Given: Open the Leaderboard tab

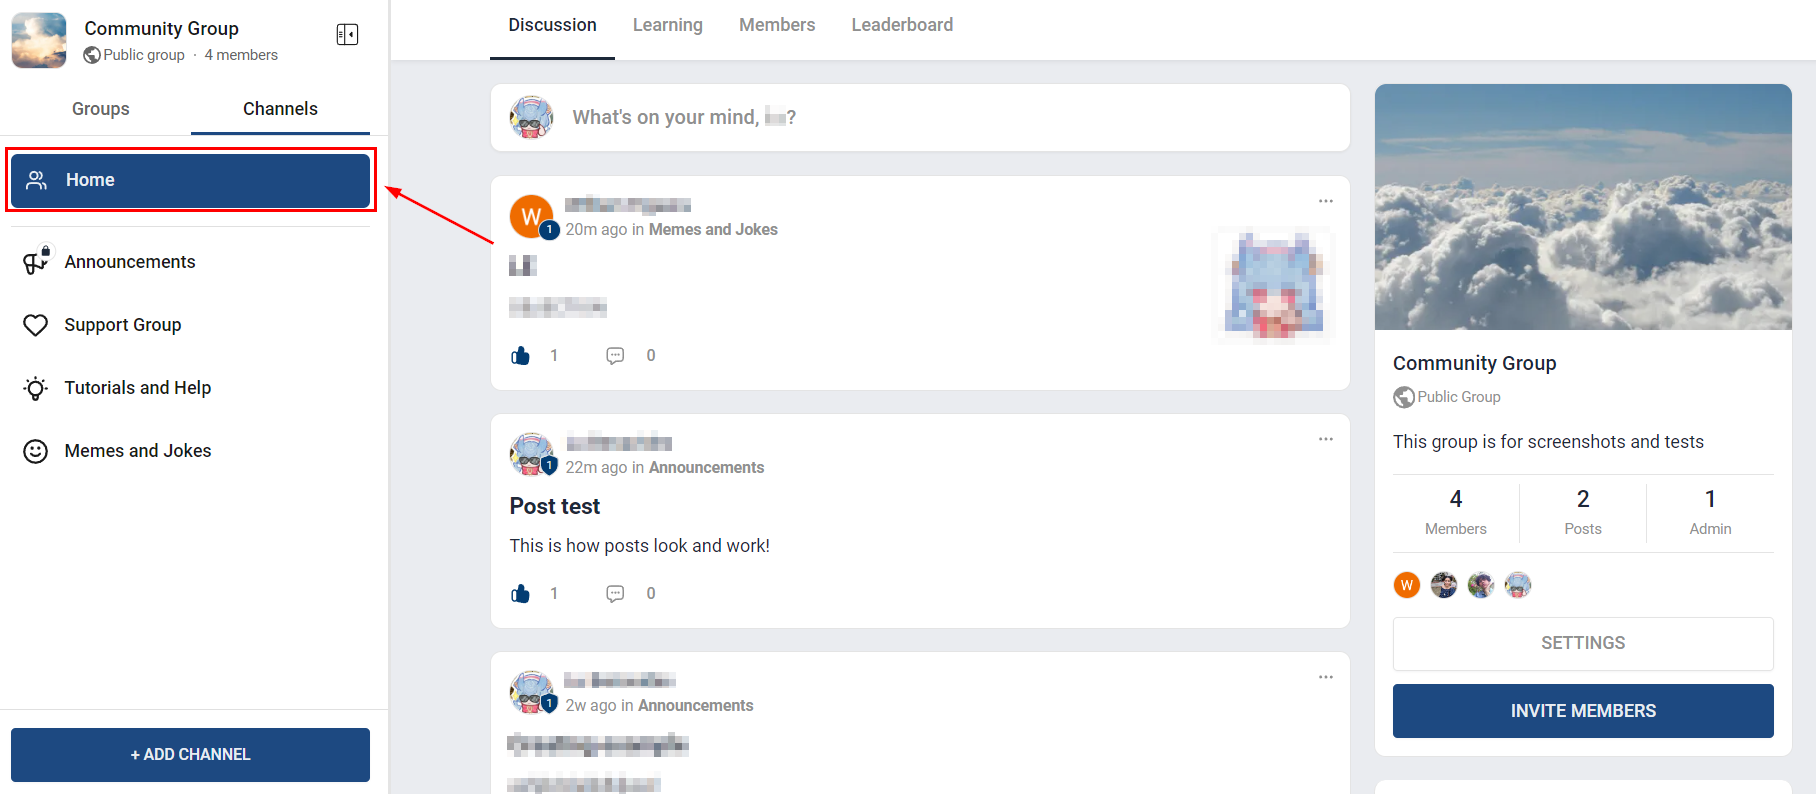Looking at the screenshot, I should [x=902, y=25].
